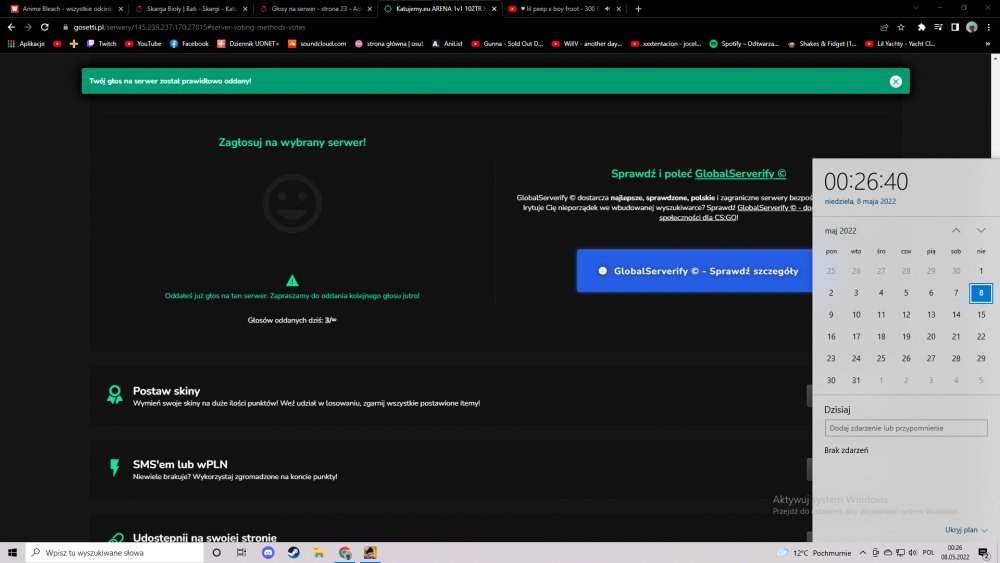1000x563 pixels.
Task: Open the Spotify bookmark
Action: pyautogui.click(x=744, y=44)
